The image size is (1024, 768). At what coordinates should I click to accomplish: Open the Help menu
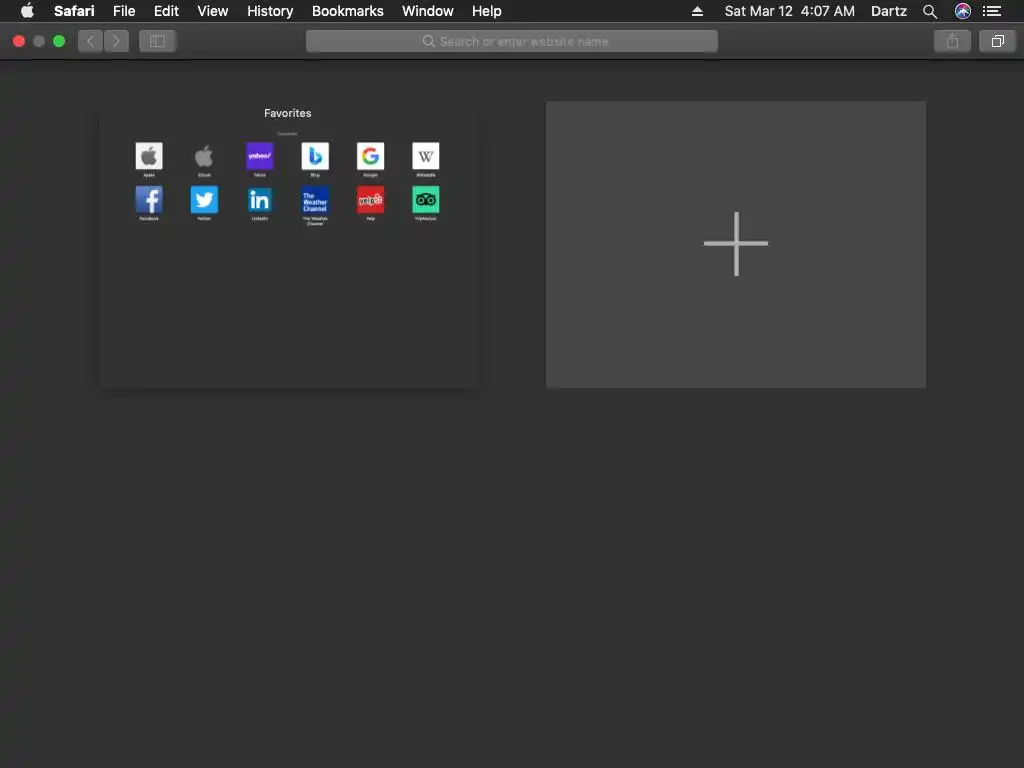(487, 11)
